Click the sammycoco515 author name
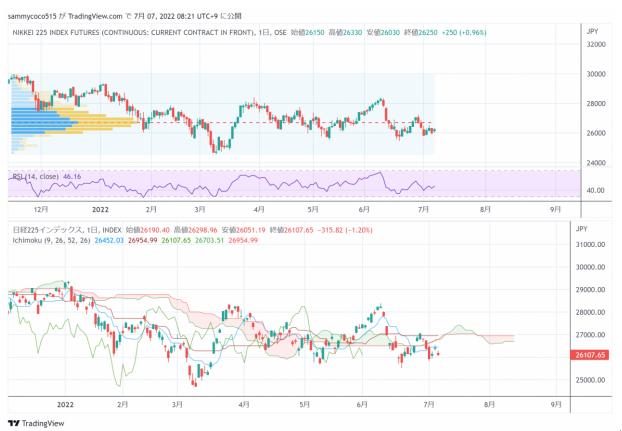Screen dimensions: 622x431 [x=32, y=16]
